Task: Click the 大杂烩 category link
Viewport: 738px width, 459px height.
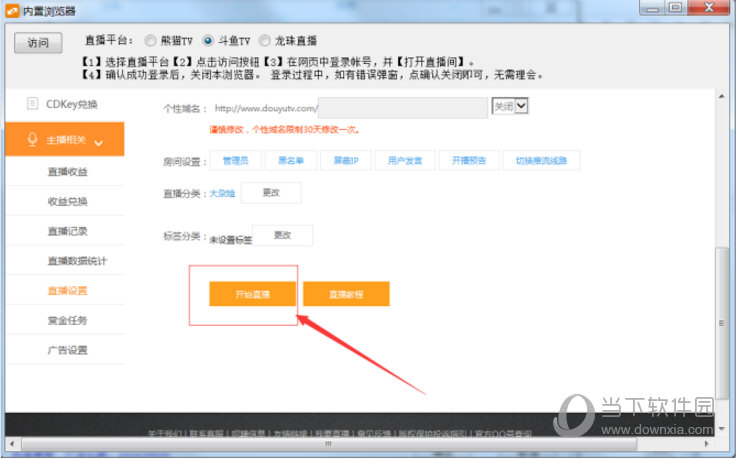Action: 222,193
